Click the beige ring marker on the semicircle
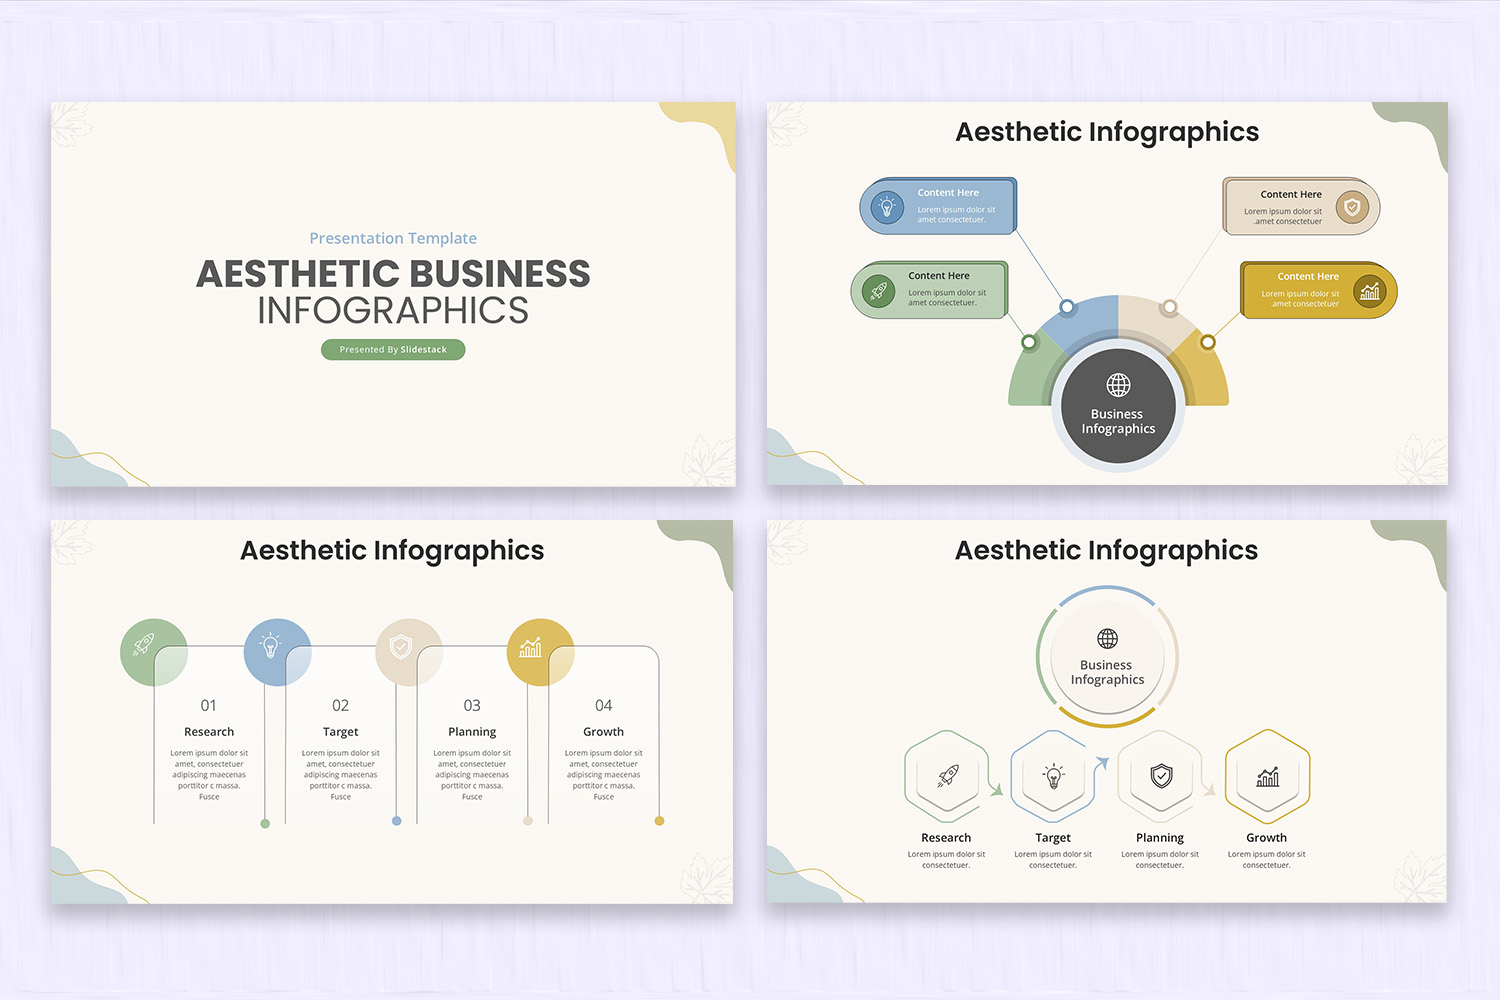This screenshot has width=1500, height=1000. pyautogui.click(x=1169, y=307)
